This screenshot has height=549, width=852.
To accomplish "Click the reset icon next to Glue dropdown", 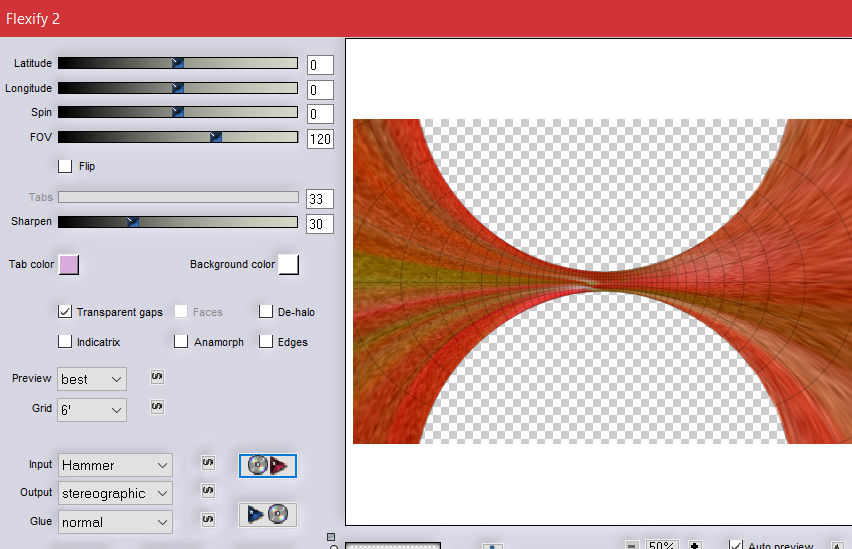I will (x=208, y=519).
